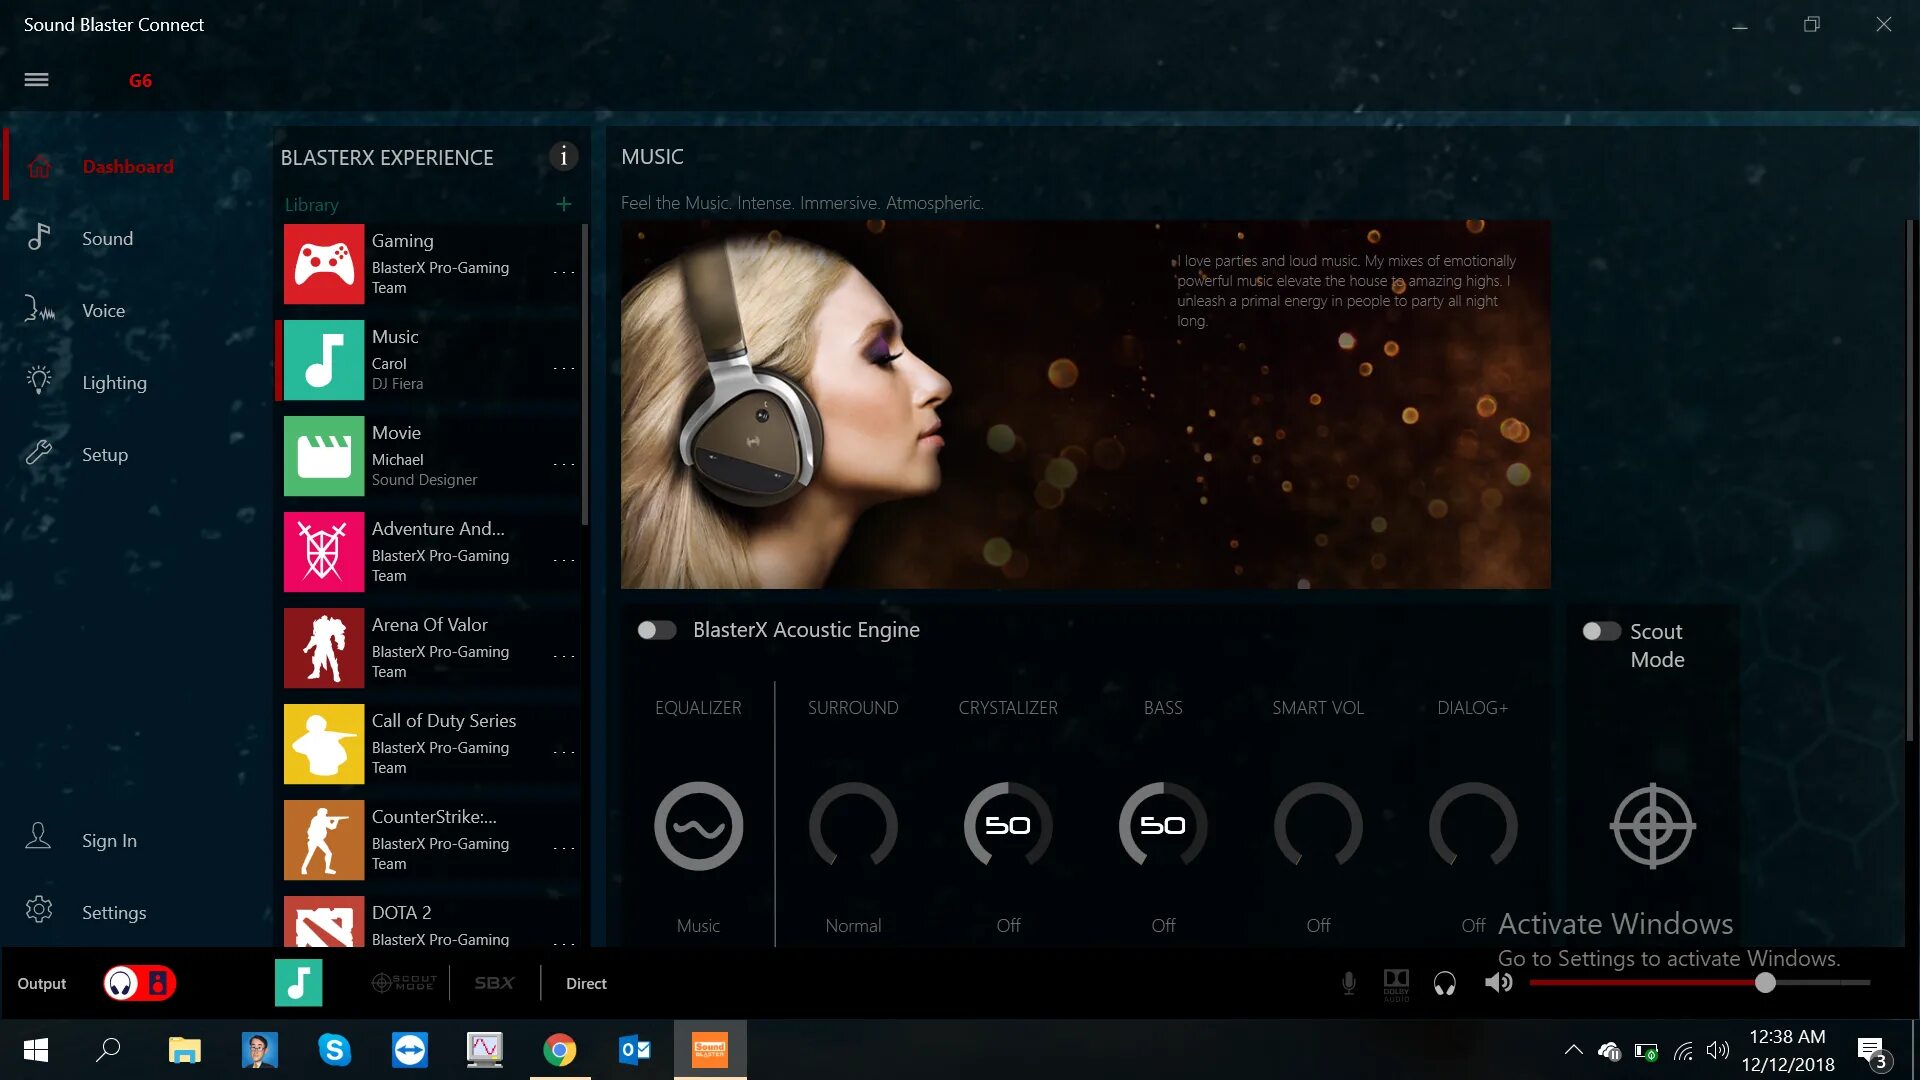Screen dimensions: 1920x1080
Task: Open the hamburger navigation menu
Action: point(36,80)
